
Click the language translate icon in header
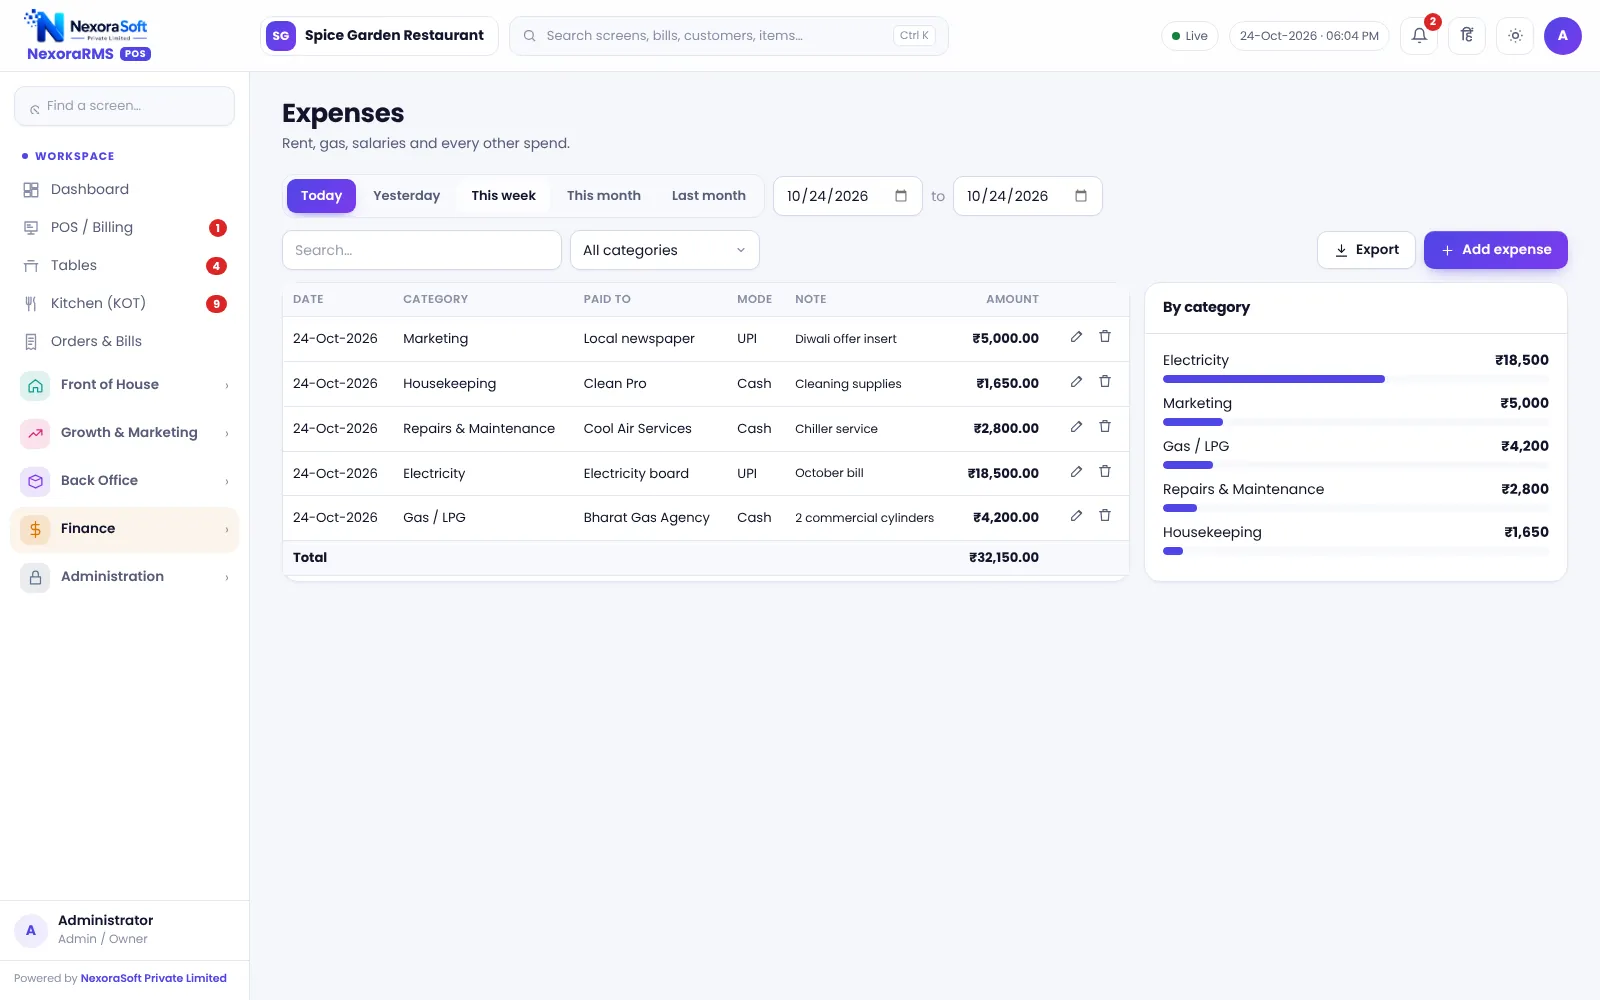[x=1467, y=36]
